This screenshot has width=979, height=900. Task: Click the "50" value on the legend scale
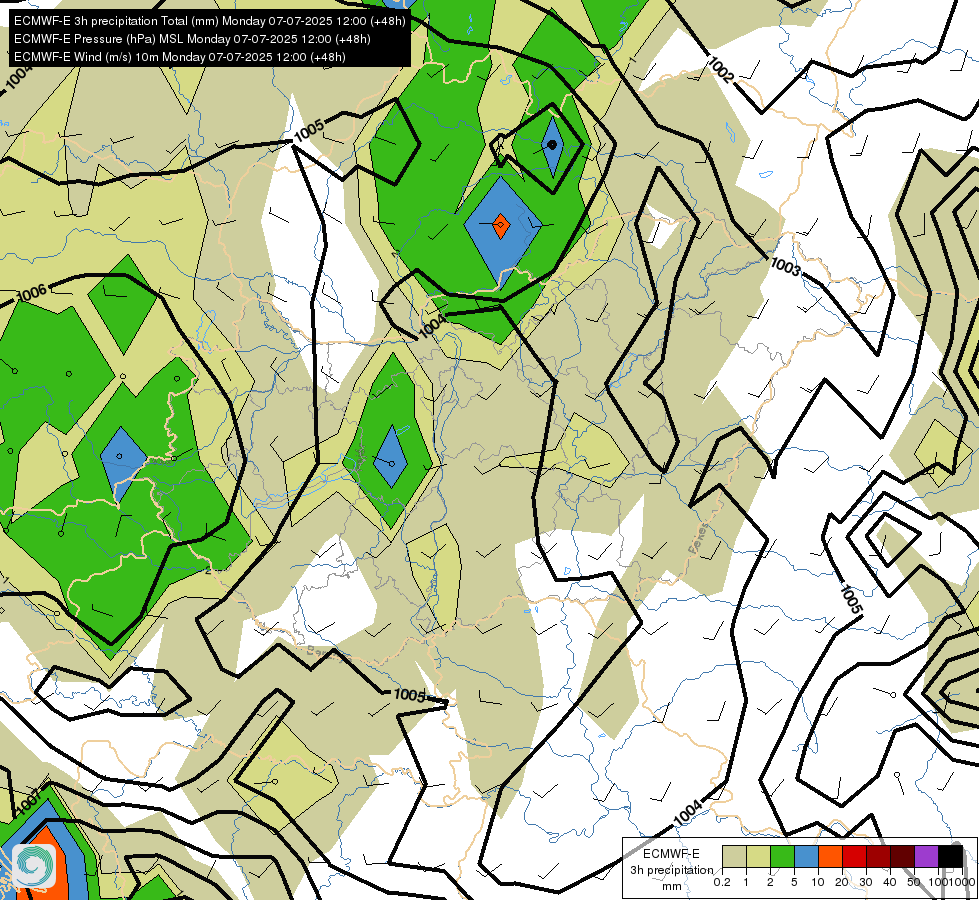tap(913, 882)
